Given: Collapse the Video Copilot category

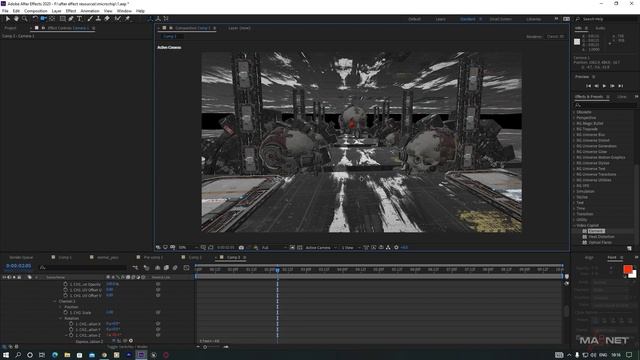Looking at the screenshot, I should (574, 225).
